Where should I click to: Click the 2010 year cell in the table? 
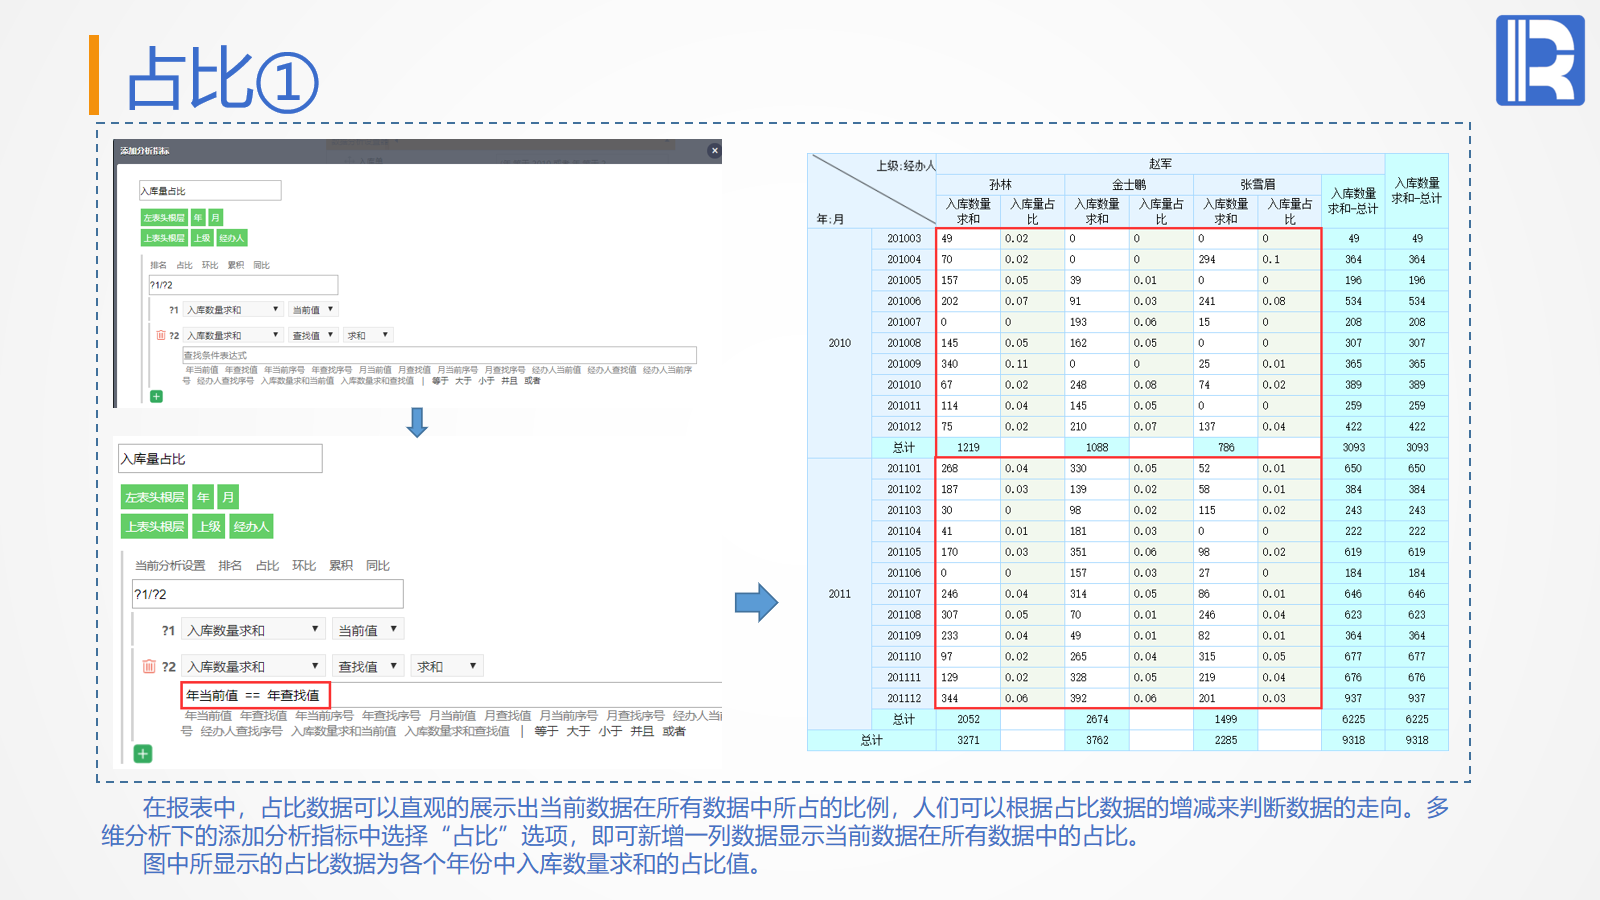click(840, 343)
